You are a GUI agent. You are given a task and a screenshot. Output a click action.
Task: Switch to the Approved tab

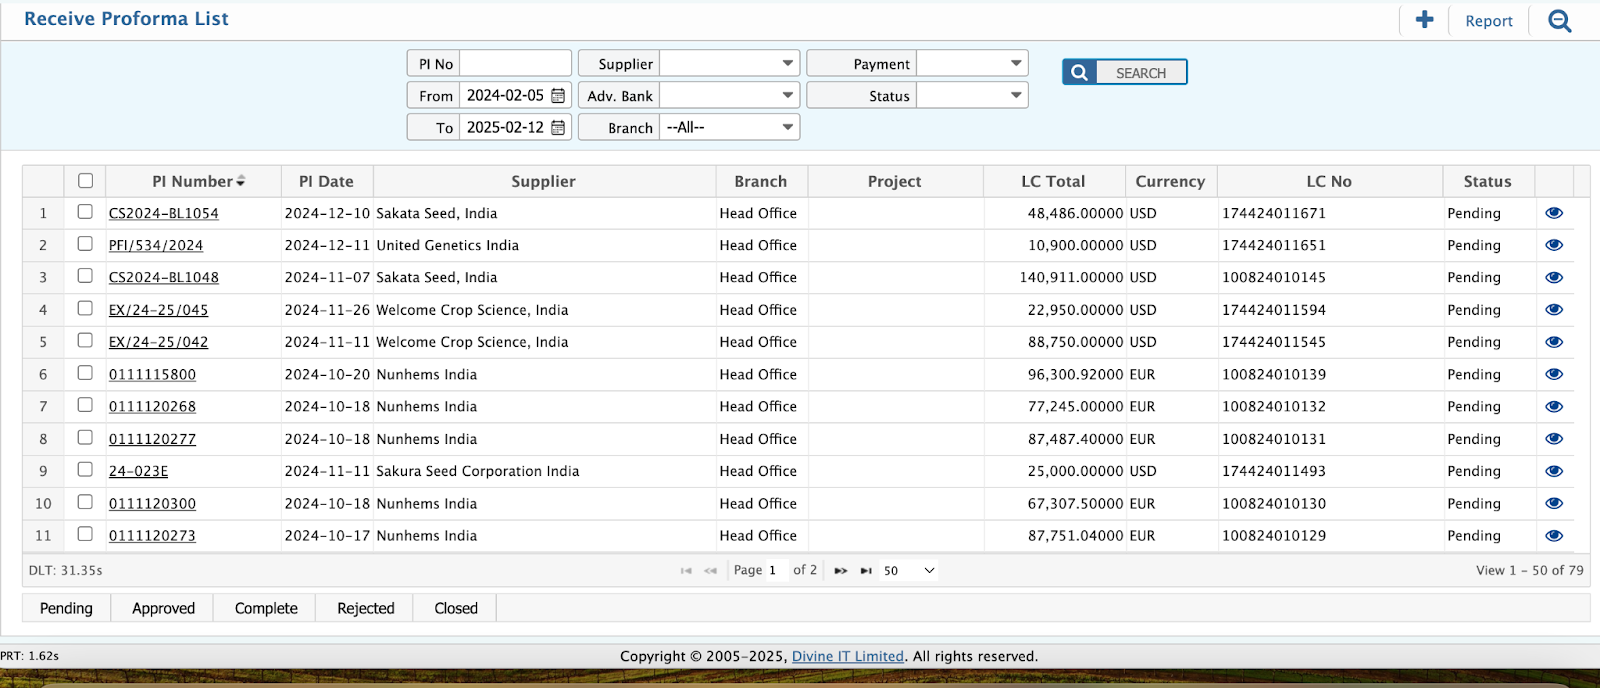coord(163,608)
